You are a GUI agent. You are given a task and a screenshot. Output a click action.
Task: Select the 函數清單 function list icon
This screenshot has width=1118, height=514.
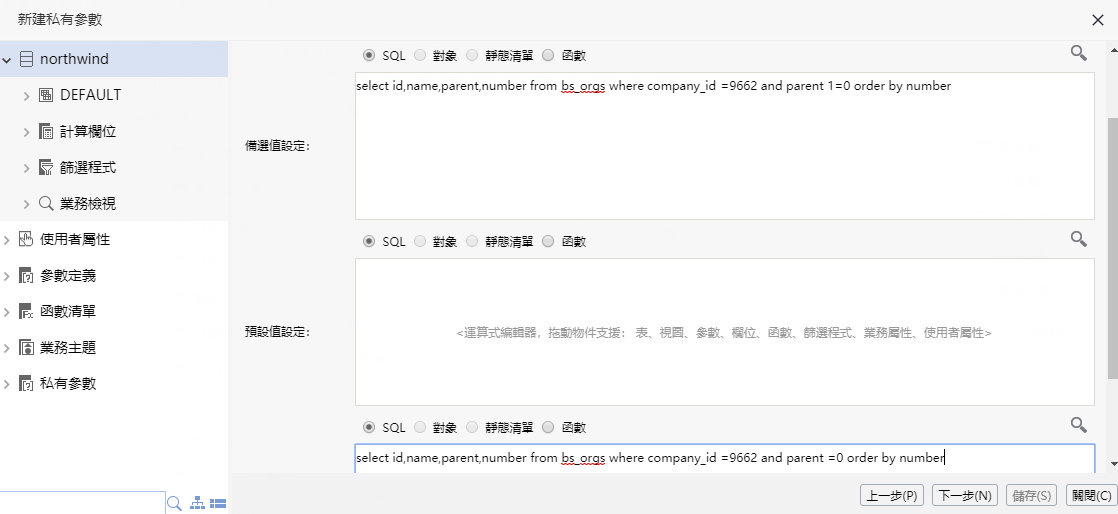(27, 312)
